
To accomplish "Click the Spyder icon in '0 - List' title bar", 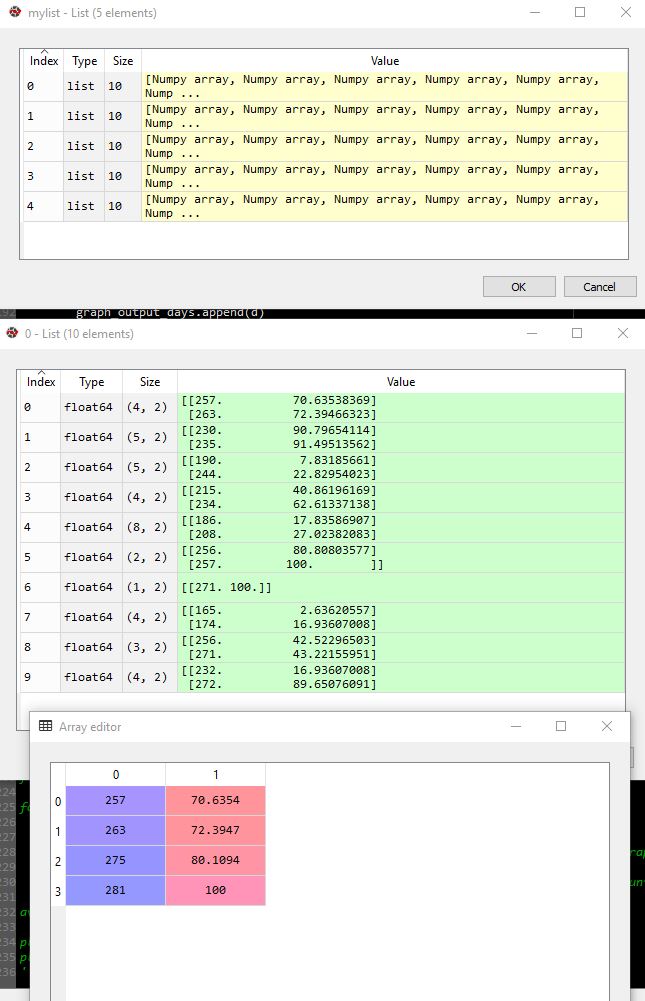I will tap(13, 334).
